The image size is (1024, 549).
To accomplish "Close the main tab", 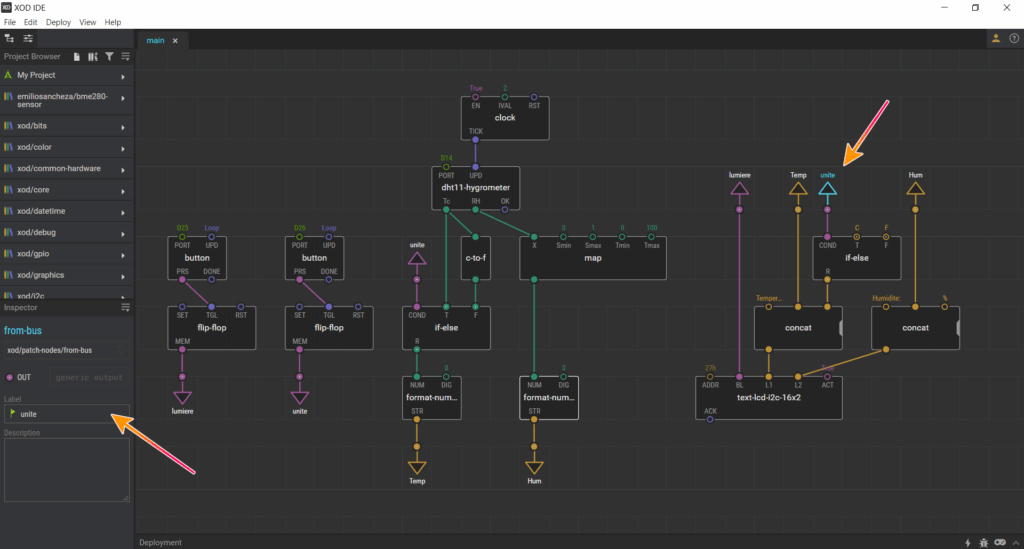I will [x=175, y=40].
